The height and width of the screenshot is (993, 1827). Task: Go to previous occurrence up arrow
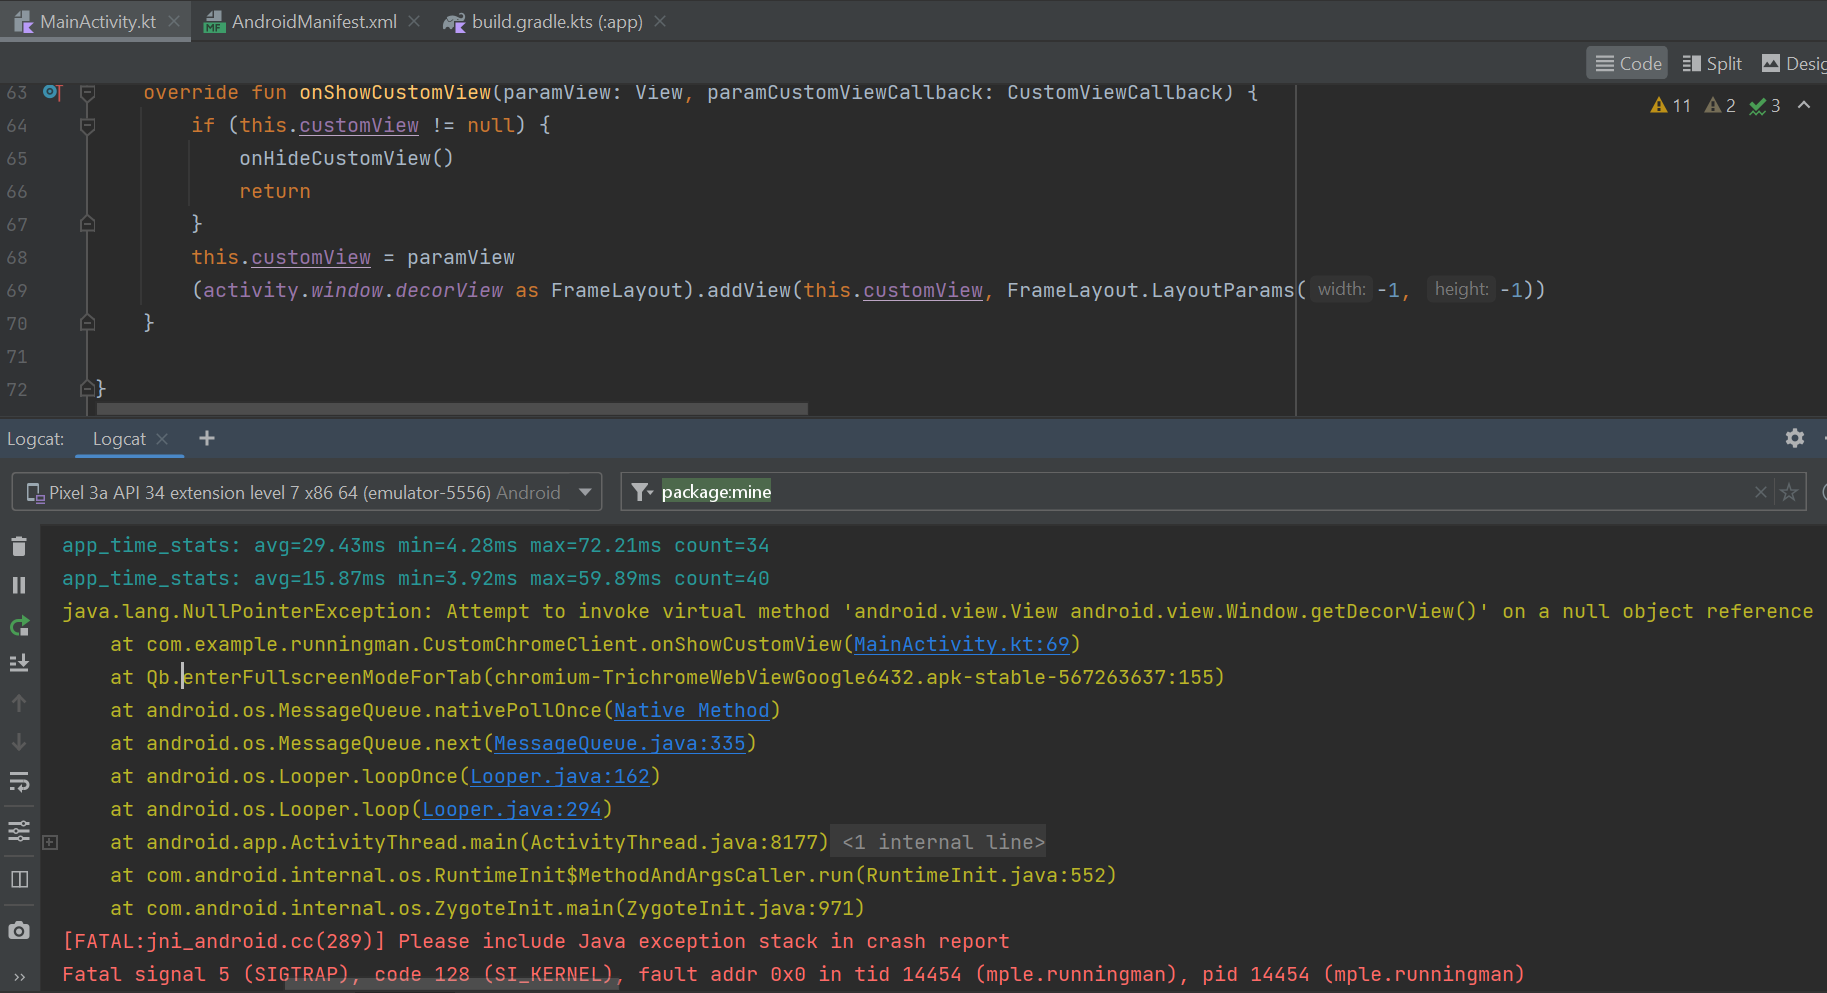pos(19,703)
